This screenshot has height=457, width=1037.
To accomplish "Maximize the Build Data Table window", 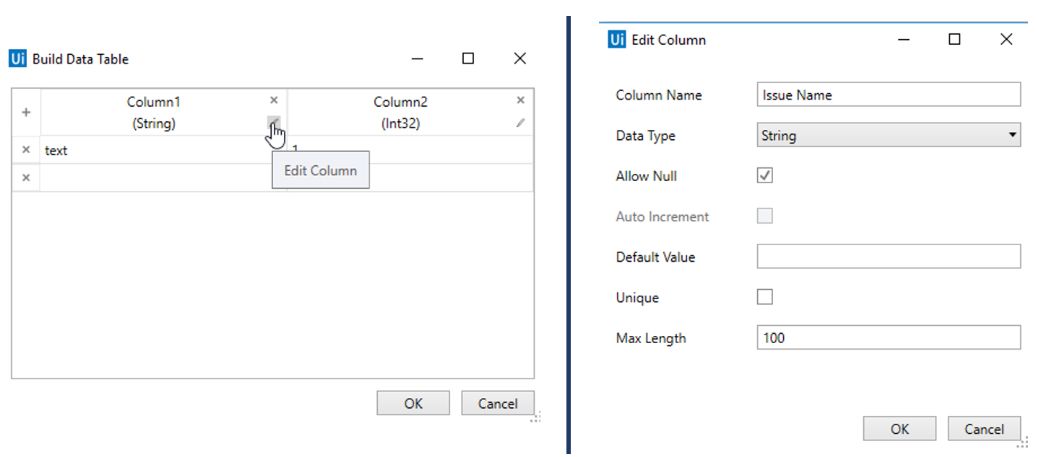I will (x=468, y=59).
